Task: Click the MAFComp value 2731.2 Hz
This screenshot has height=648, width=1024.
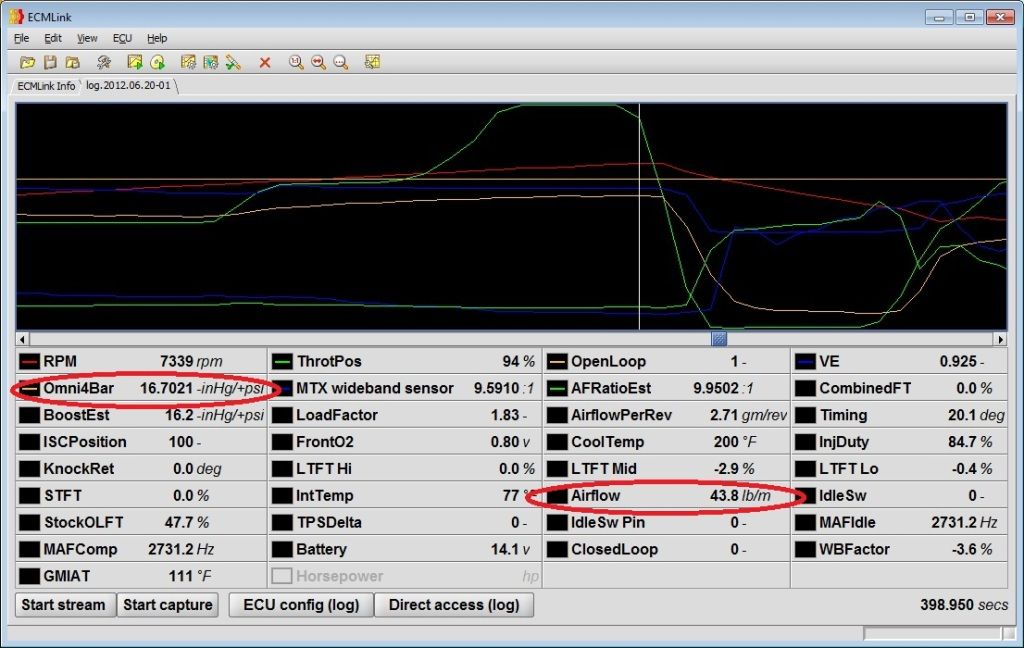Action: point(181,549)
